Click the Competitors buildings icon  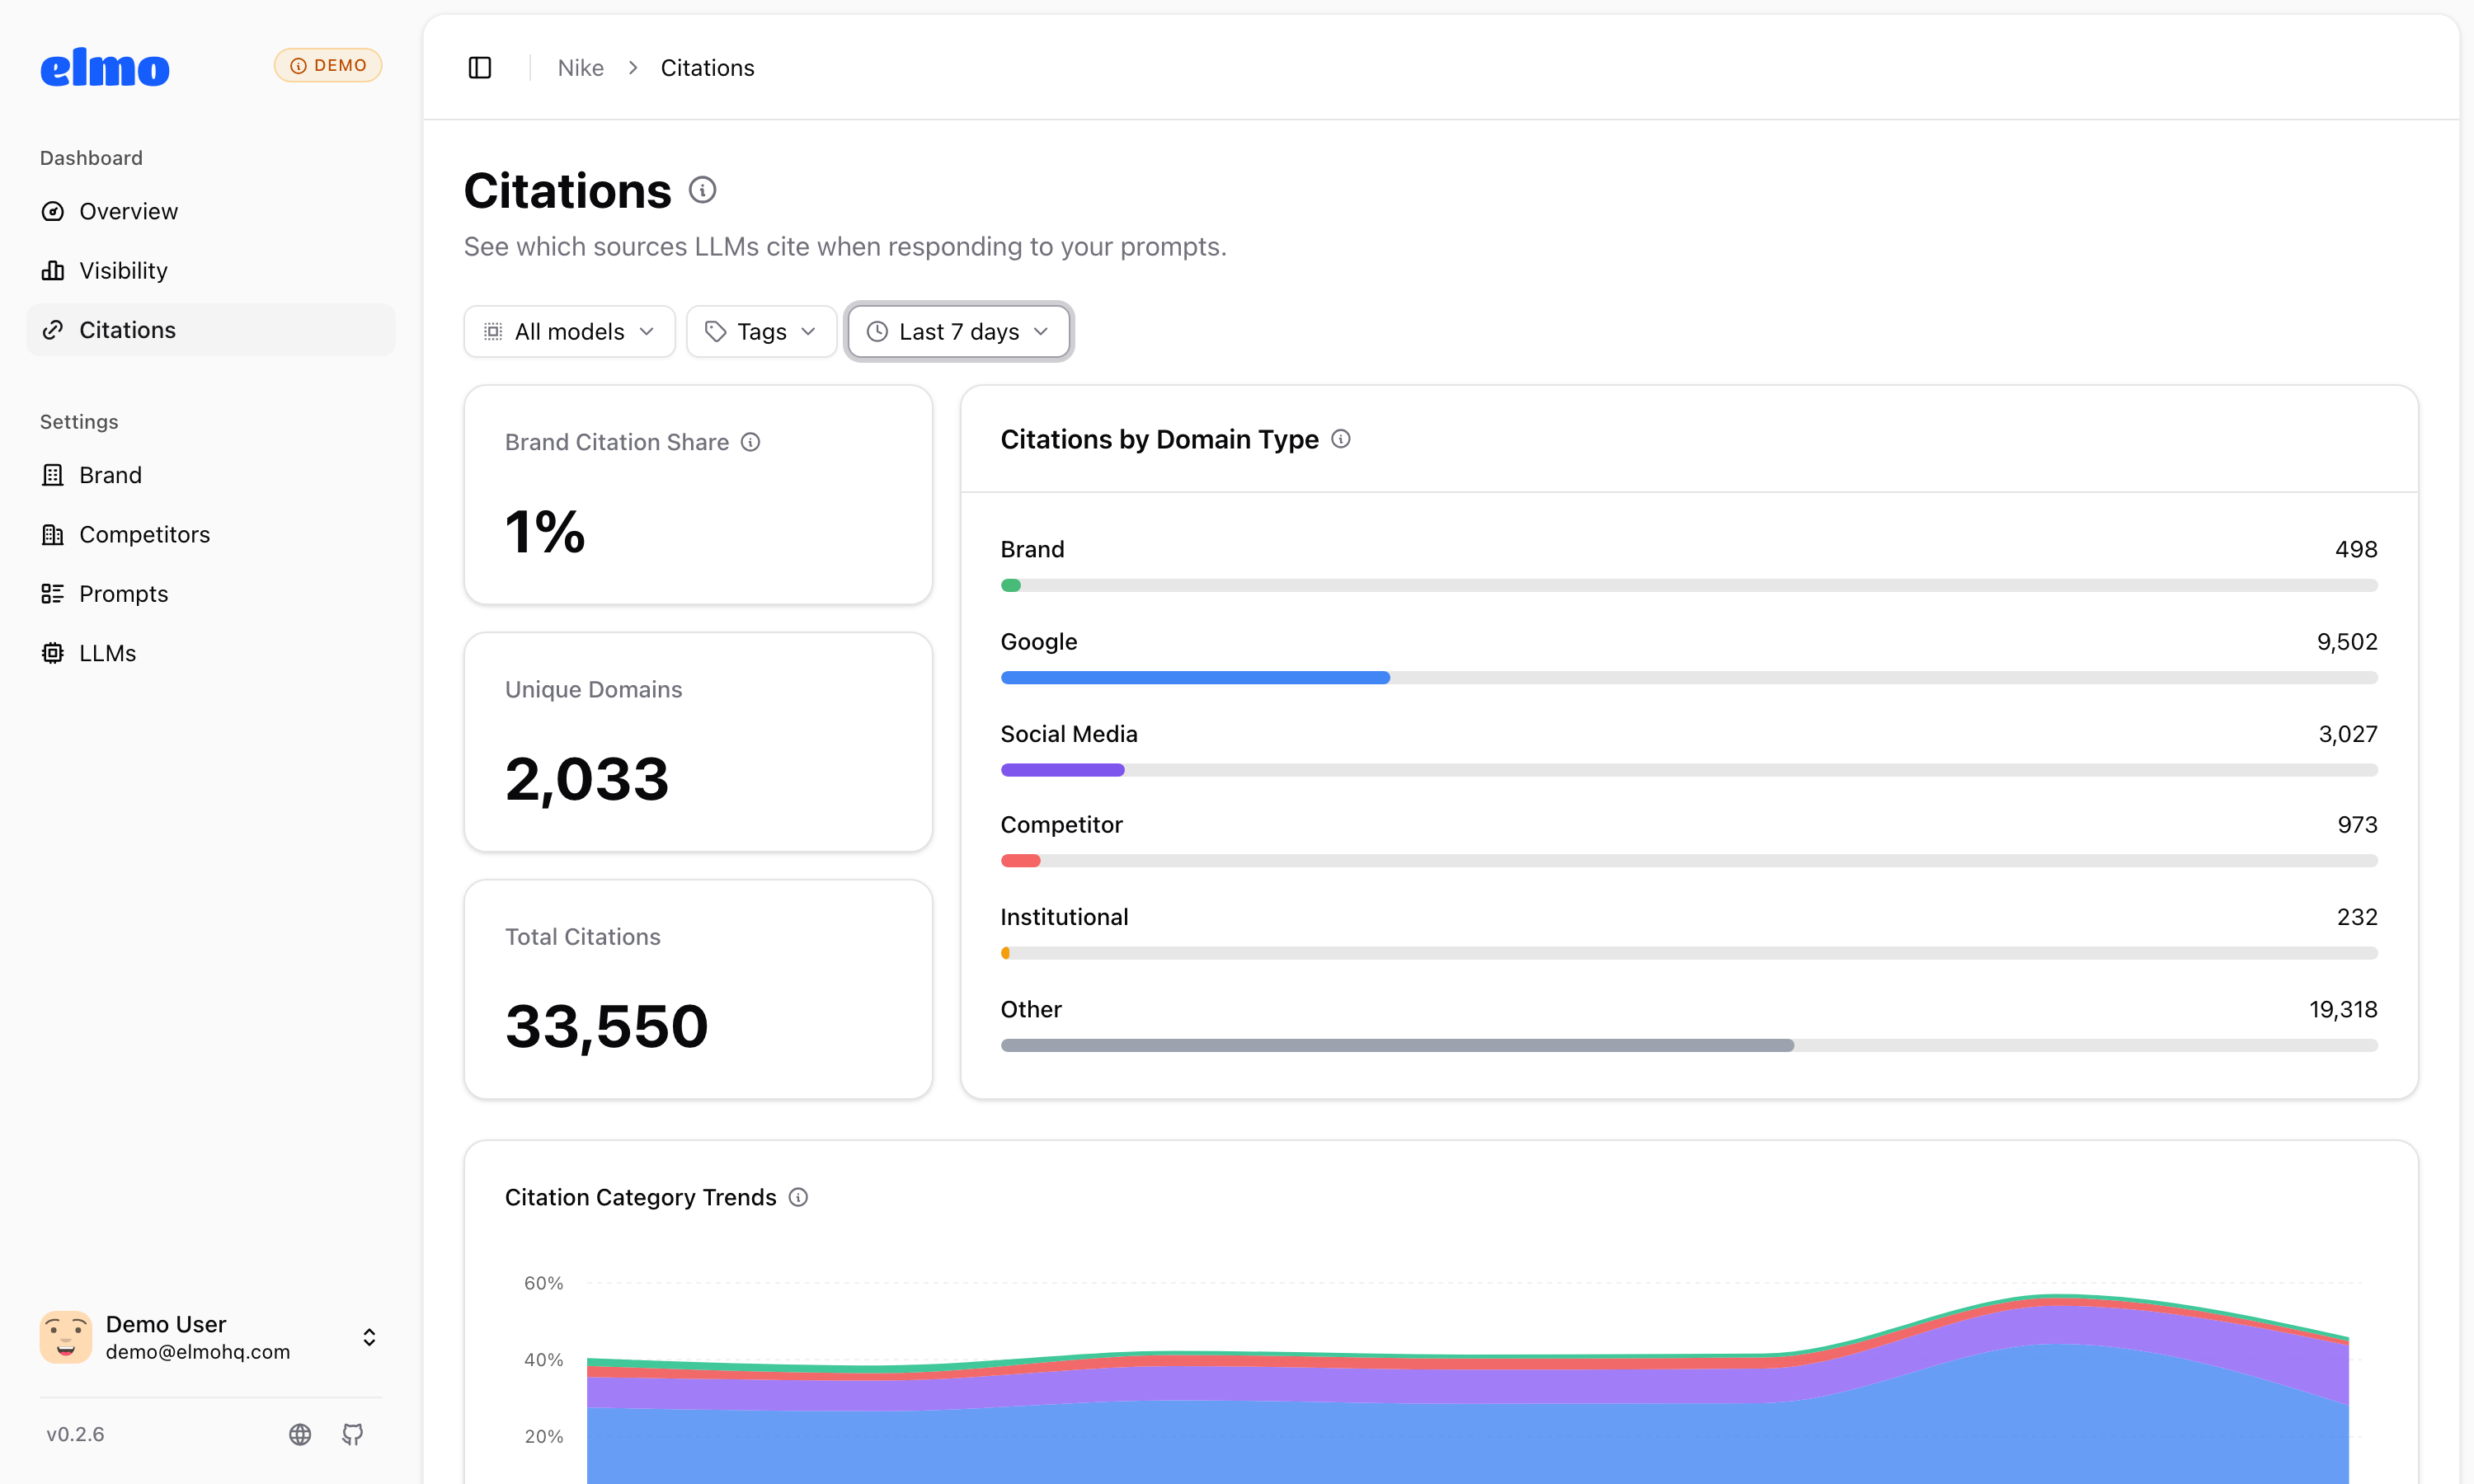[53, 534]
